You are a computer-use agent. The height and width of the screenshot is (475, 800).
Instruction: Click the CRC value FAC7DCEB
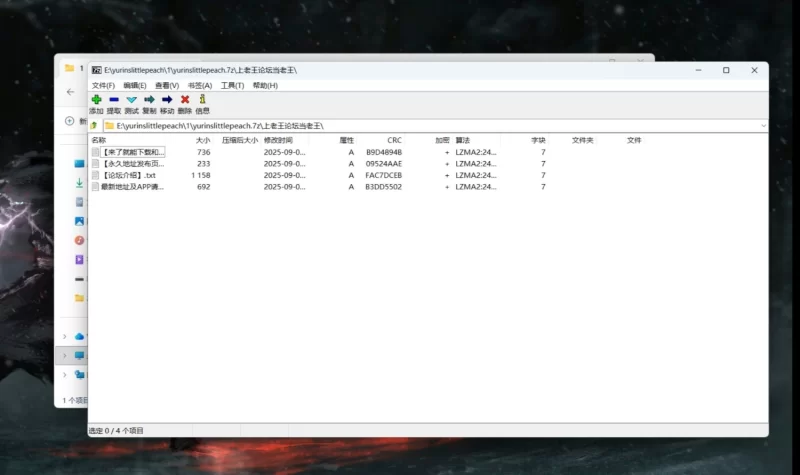click(384, 175)
